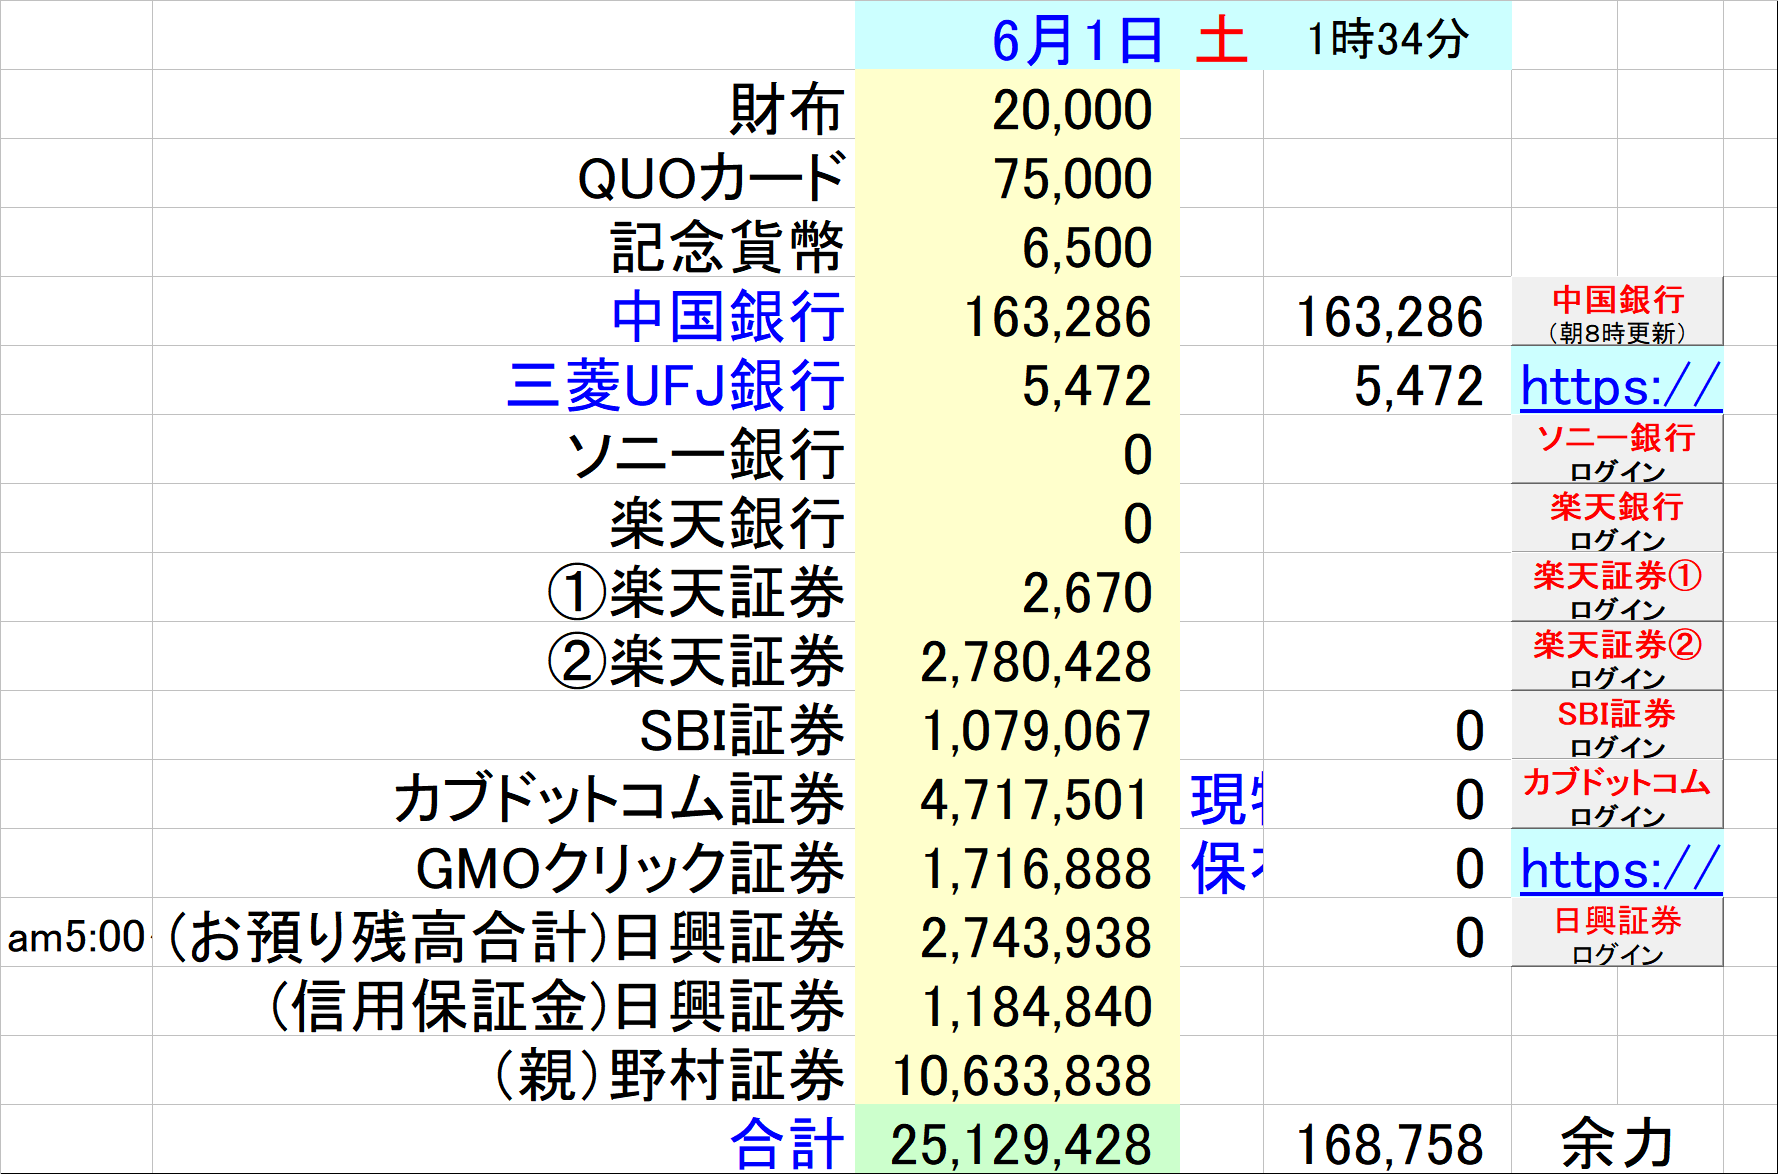
Task: Select the 1時34分 time cell
Action: tap(1387, 36)
